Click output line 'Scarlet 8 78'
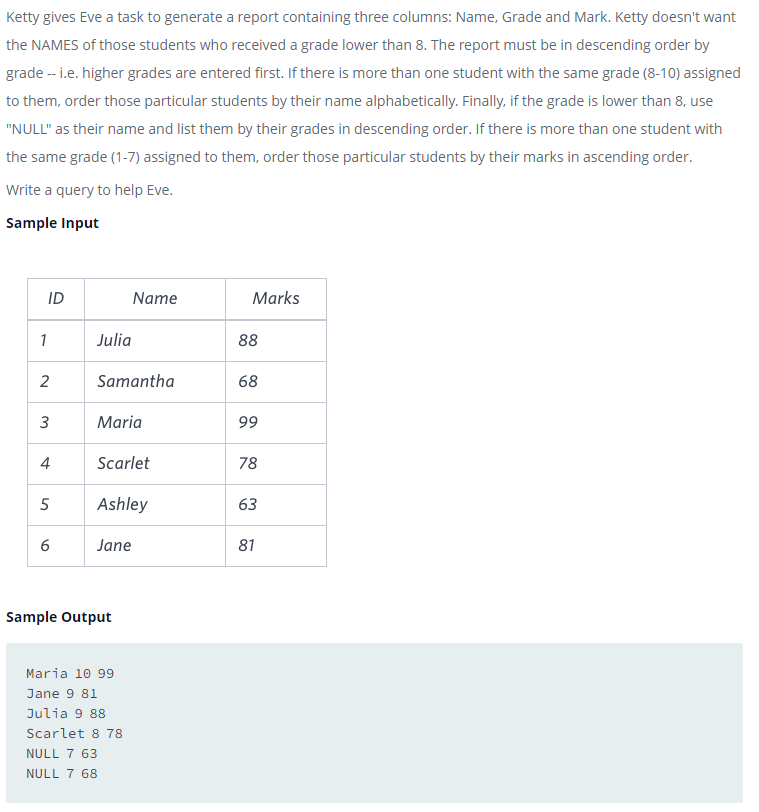The width and height of the screenshot is (759, 812). (74, 734)
